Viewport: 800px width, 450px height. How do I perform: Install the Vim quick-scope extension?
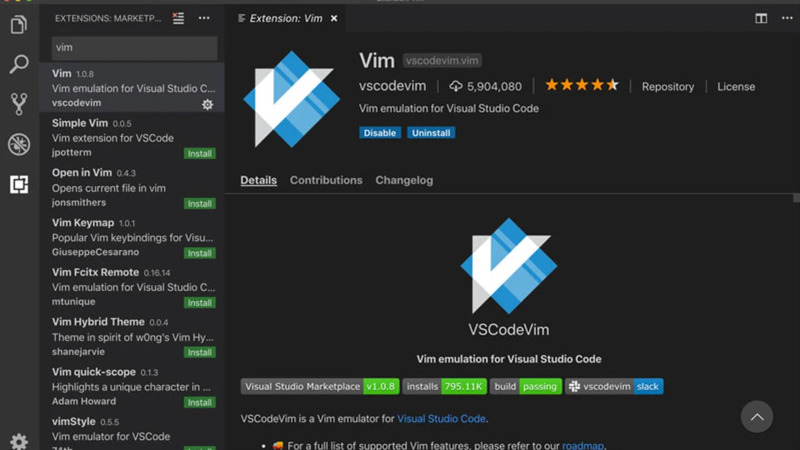[199, 402]
